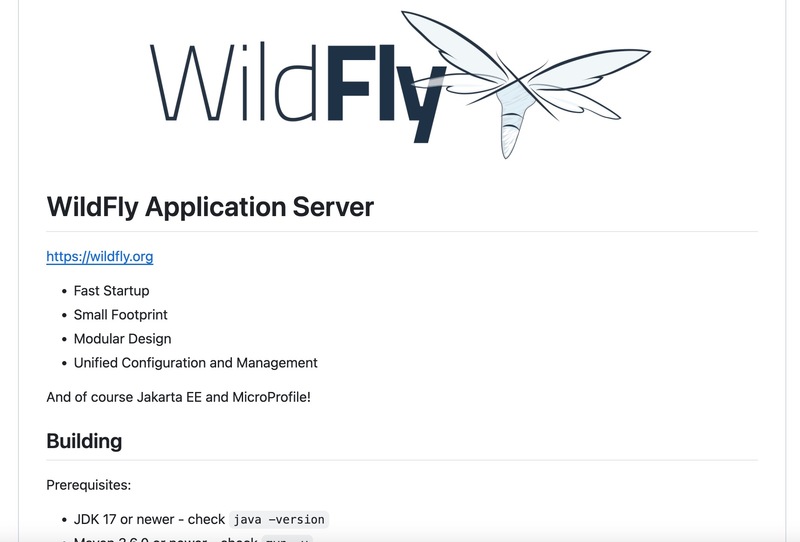Click the Prerequisites: label
The image size is (800, 542).
89,484
